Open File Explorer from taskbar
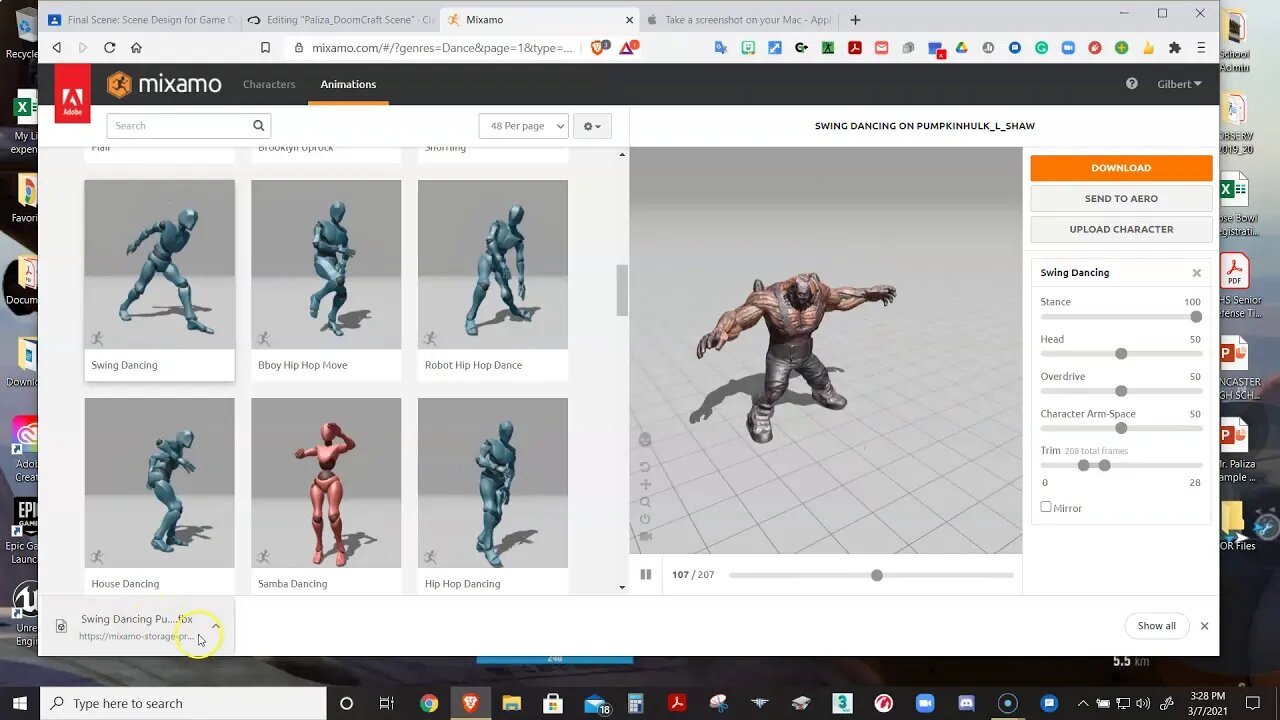 point(511,703)
